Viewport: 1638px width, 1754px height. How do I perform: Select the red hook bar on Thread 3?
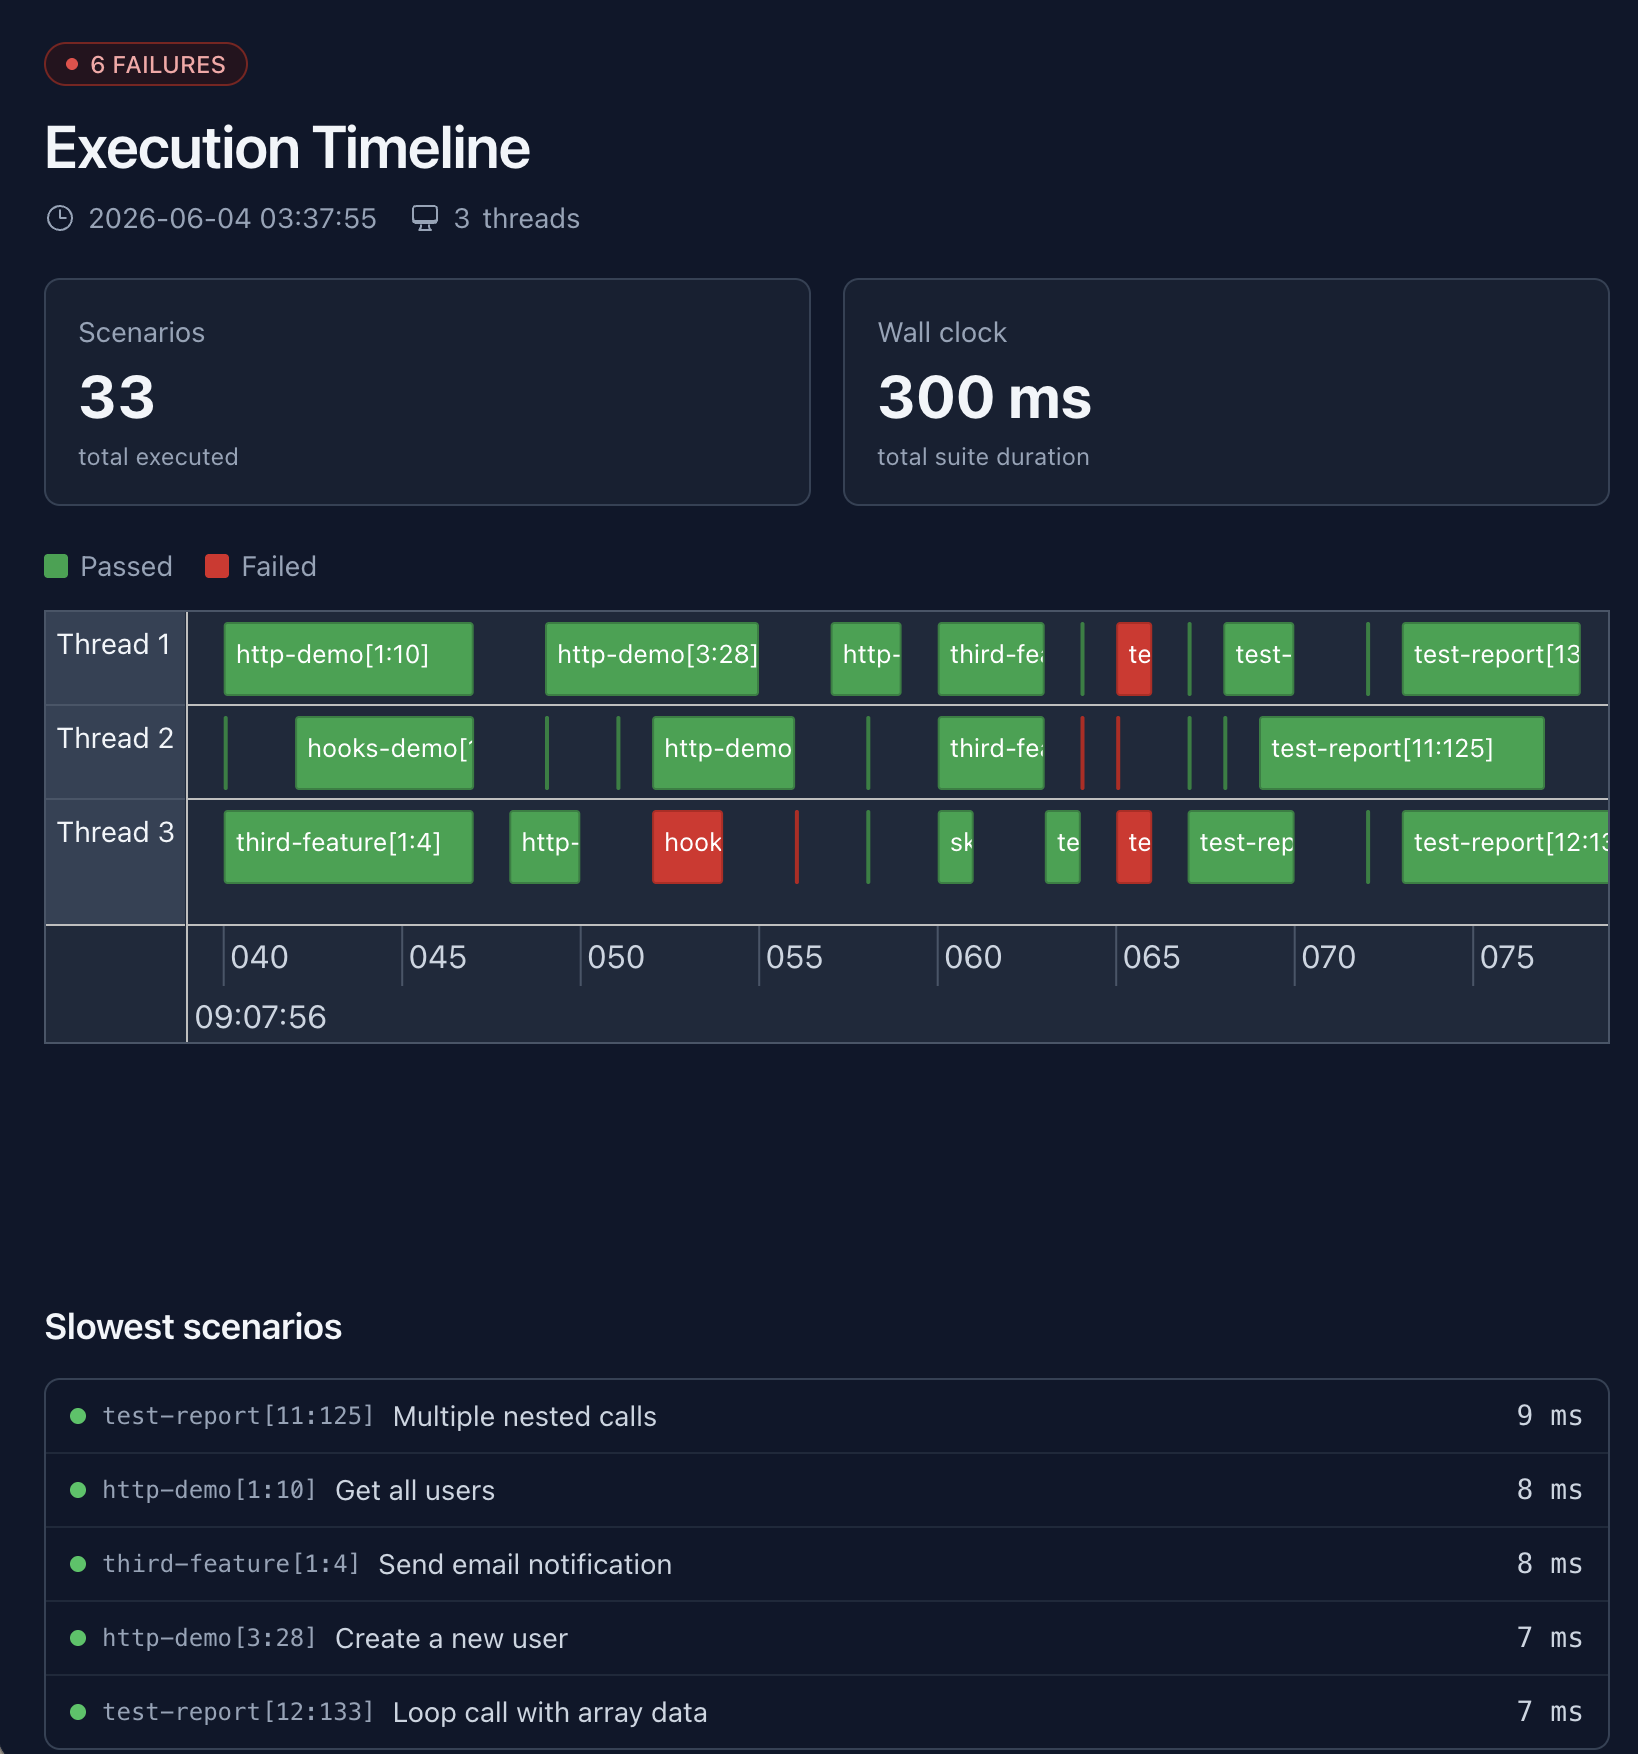(x=687, y=846)
